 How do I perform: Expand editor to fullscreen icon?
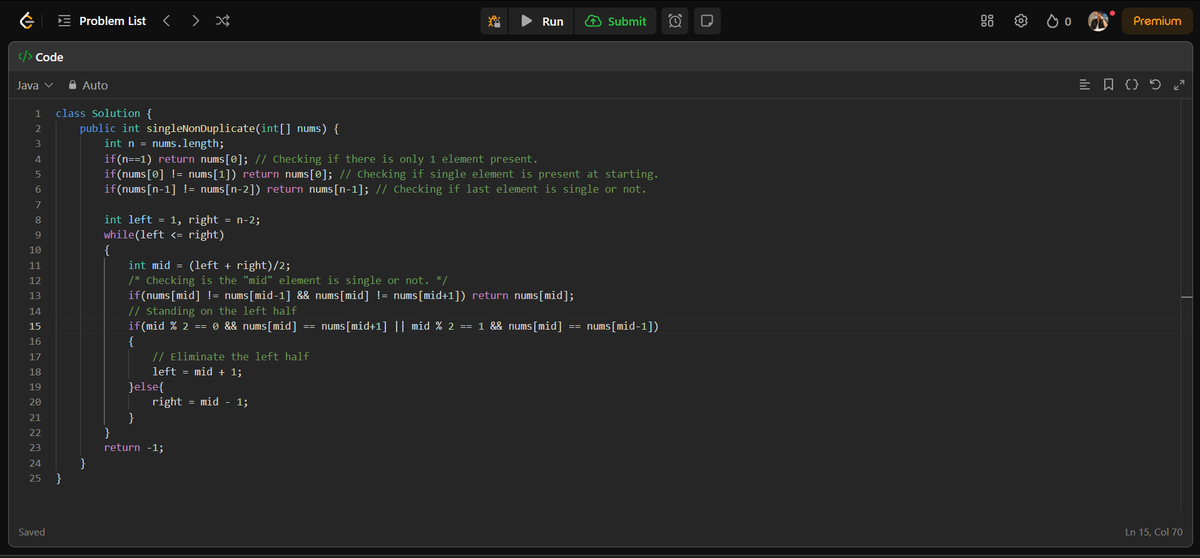[1179, 86]
